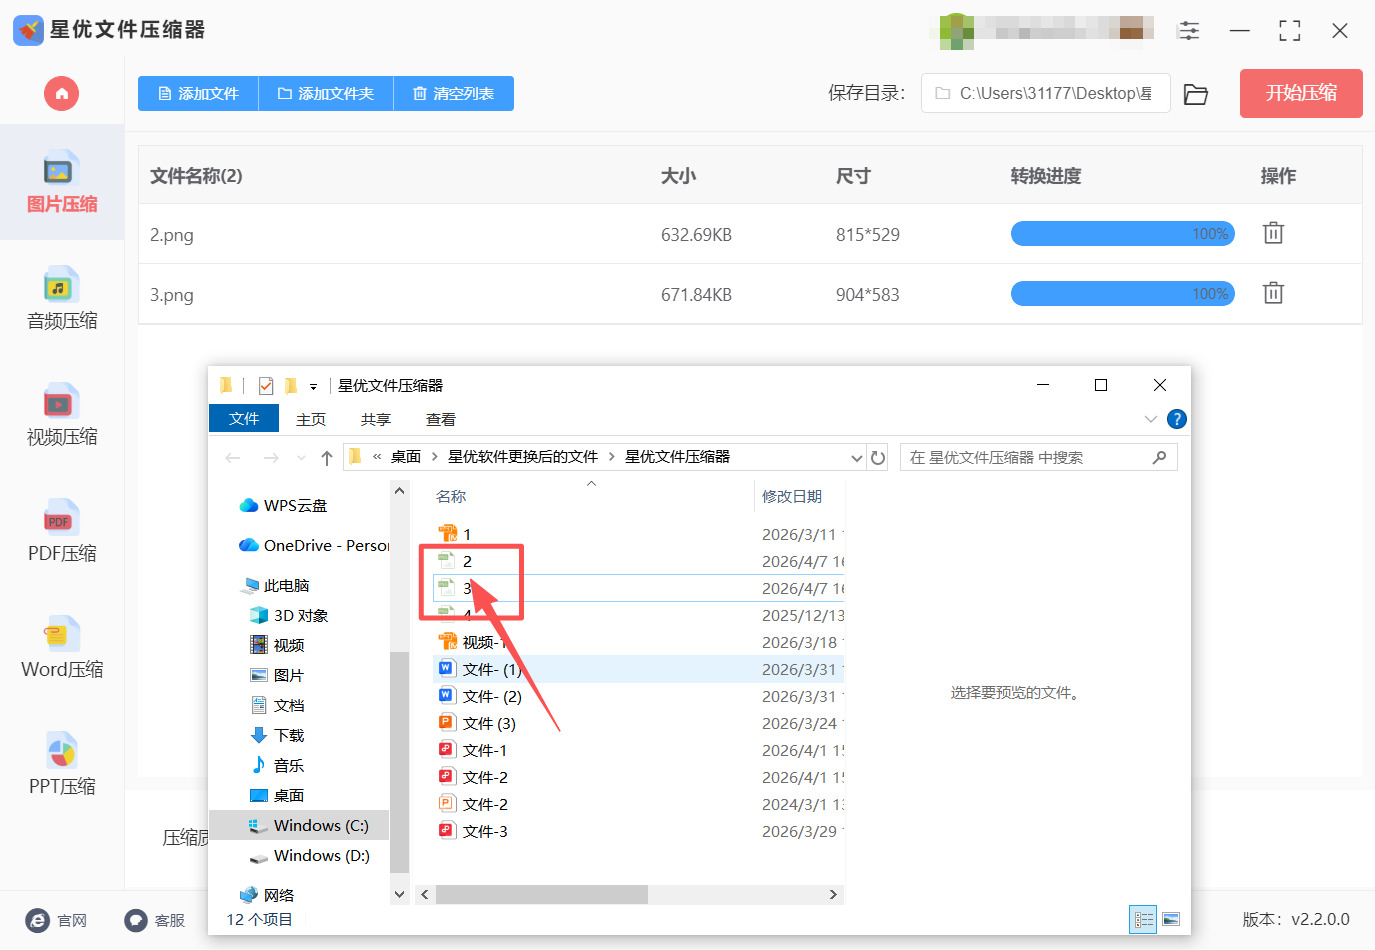The image size is (1375, 950).
Task: Open the 官网 link at bottom left
Action: coord(57,920)
